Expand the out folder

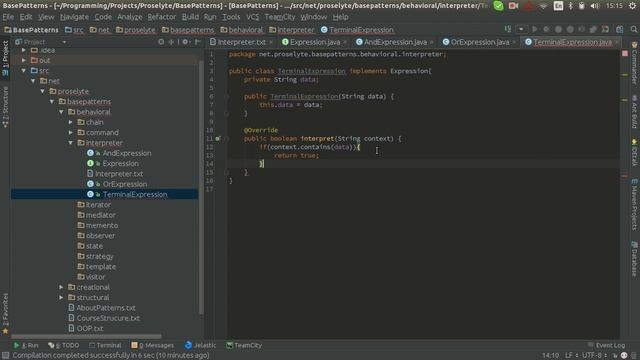(x=24, y=60)
